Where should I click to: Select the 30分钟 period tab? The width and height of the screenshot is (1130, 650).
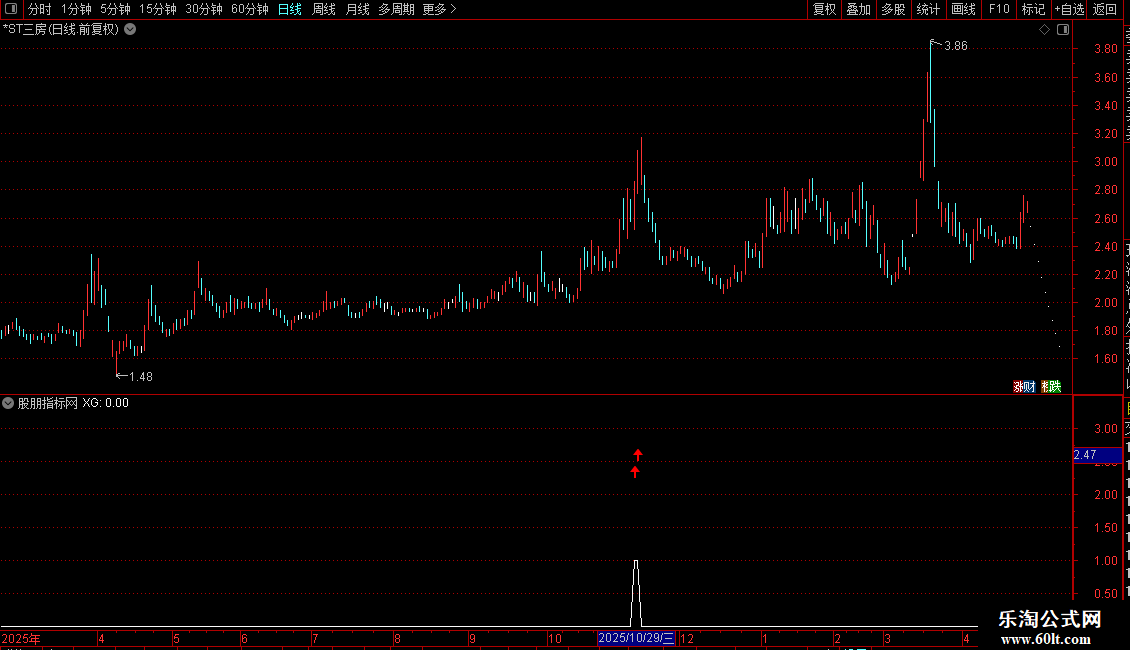pyautogui.click(x=204, y=9)
